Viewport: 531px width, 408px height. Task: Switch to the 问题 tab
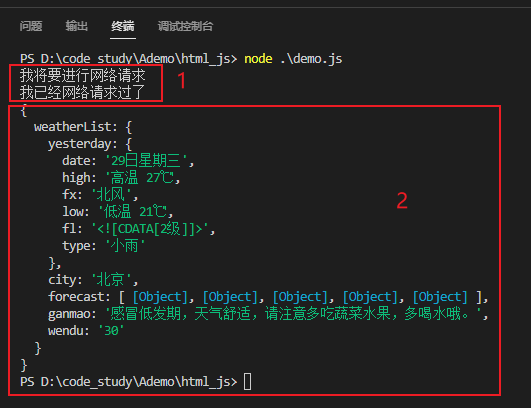click(31, 26)
